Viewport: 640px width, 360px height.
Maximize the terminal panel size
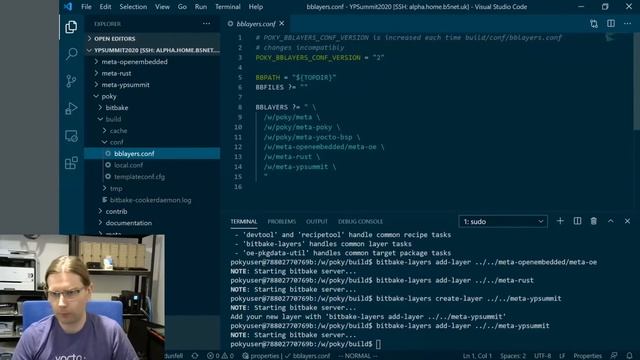611,221
